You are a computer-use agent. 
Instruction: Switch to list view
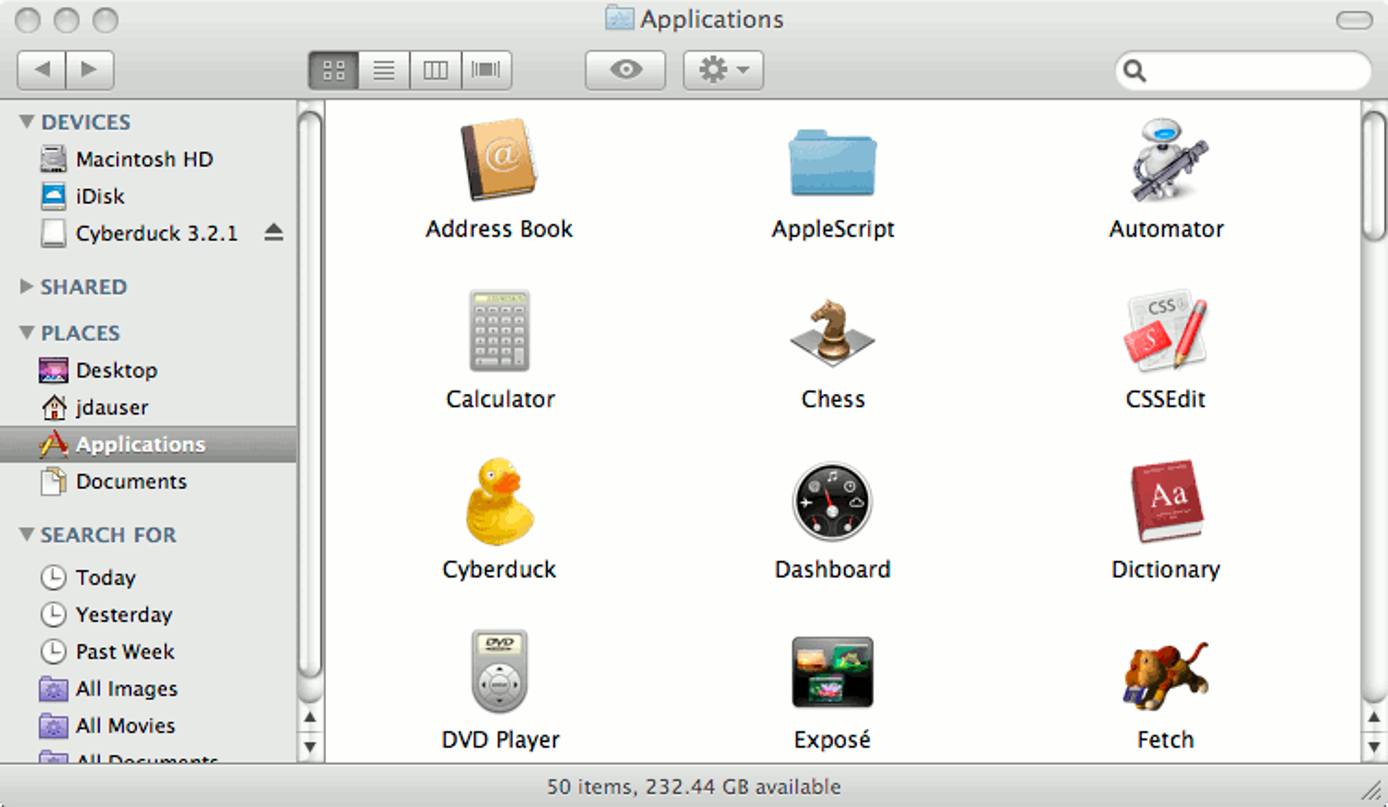tap(384, 70)
